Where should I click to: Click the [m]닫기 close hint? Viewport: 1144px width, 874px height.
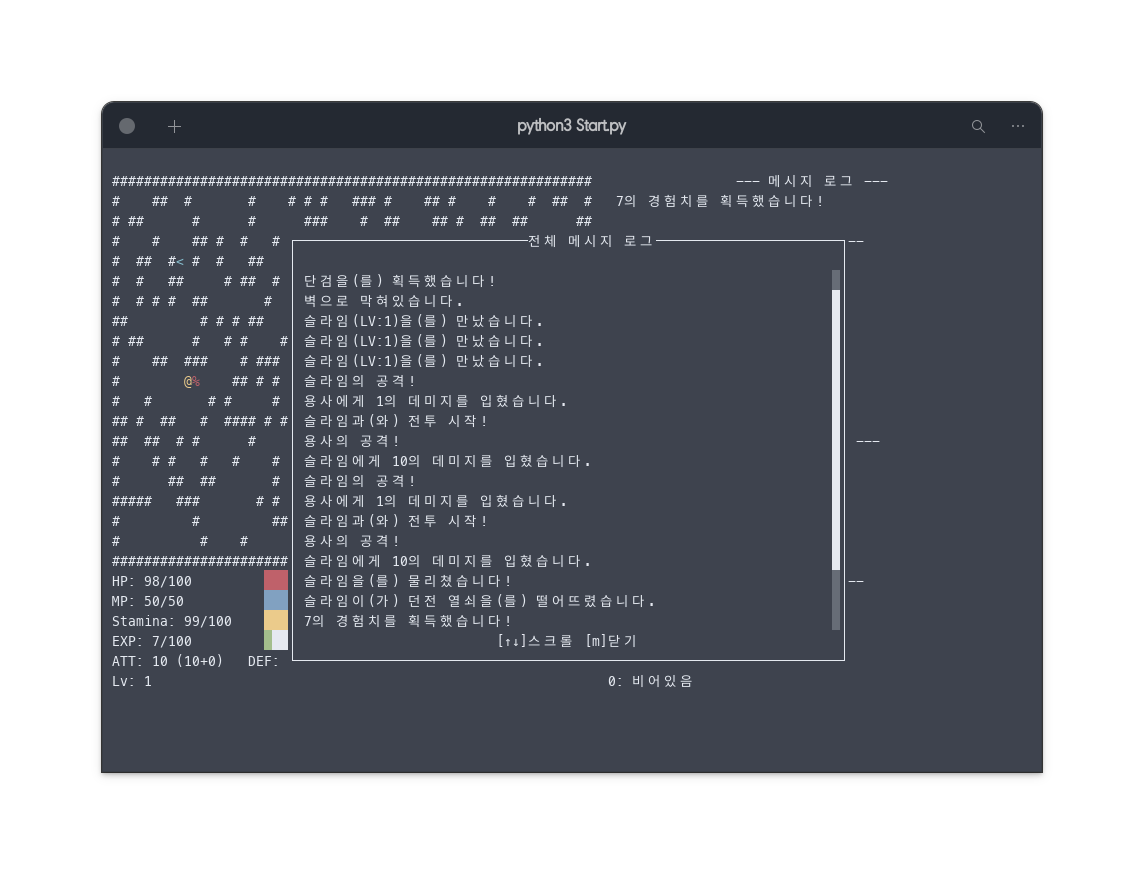point(611,640)
